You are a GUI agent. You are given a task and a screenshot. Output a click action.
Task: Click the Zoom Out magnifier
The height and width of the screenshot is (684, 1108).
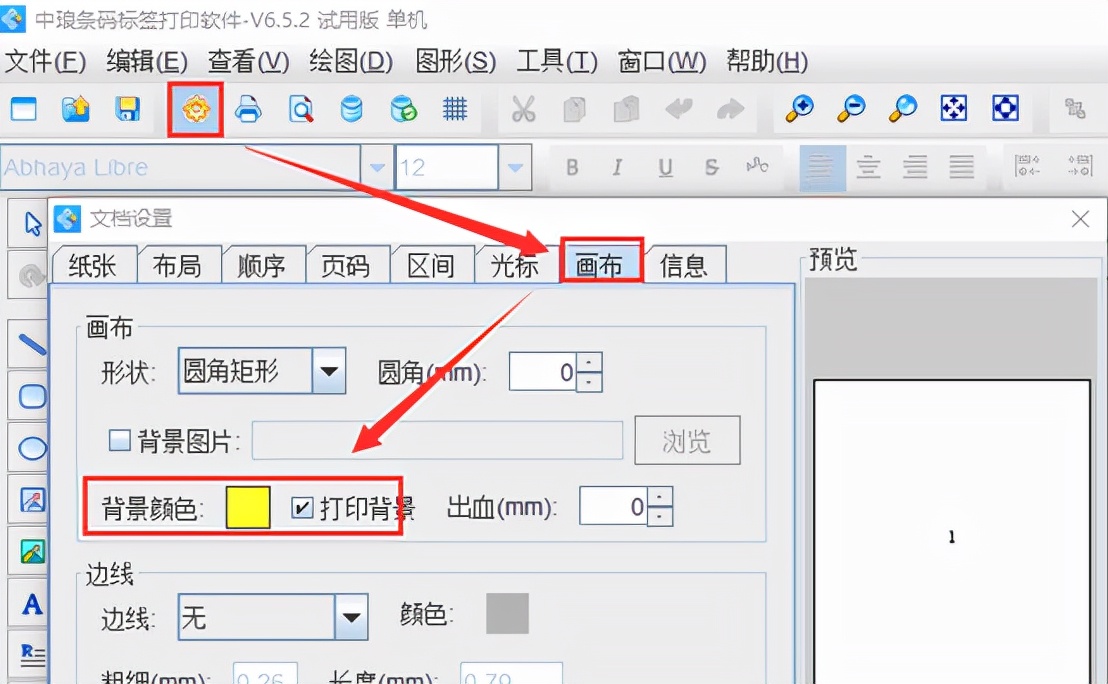(851, 109)
